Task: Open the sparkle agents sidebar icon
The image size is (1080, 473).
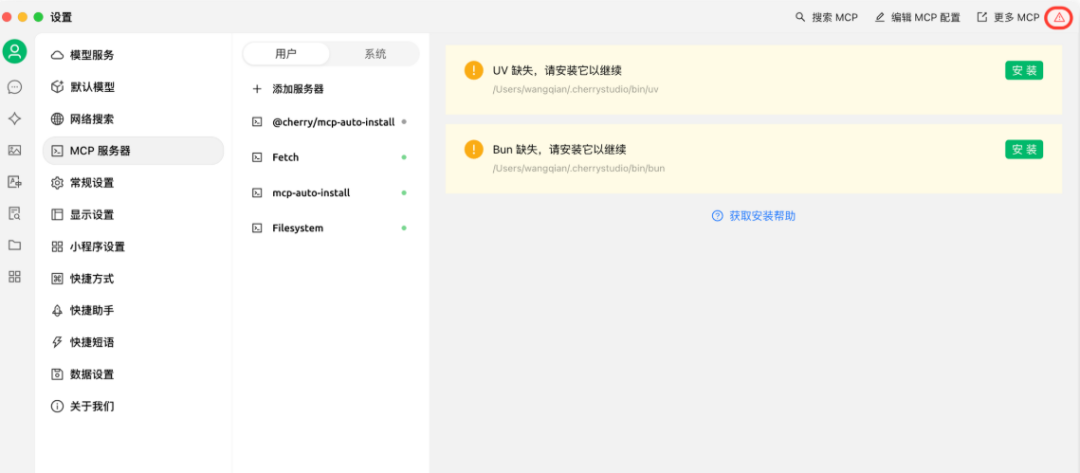Action: (14, 118)
